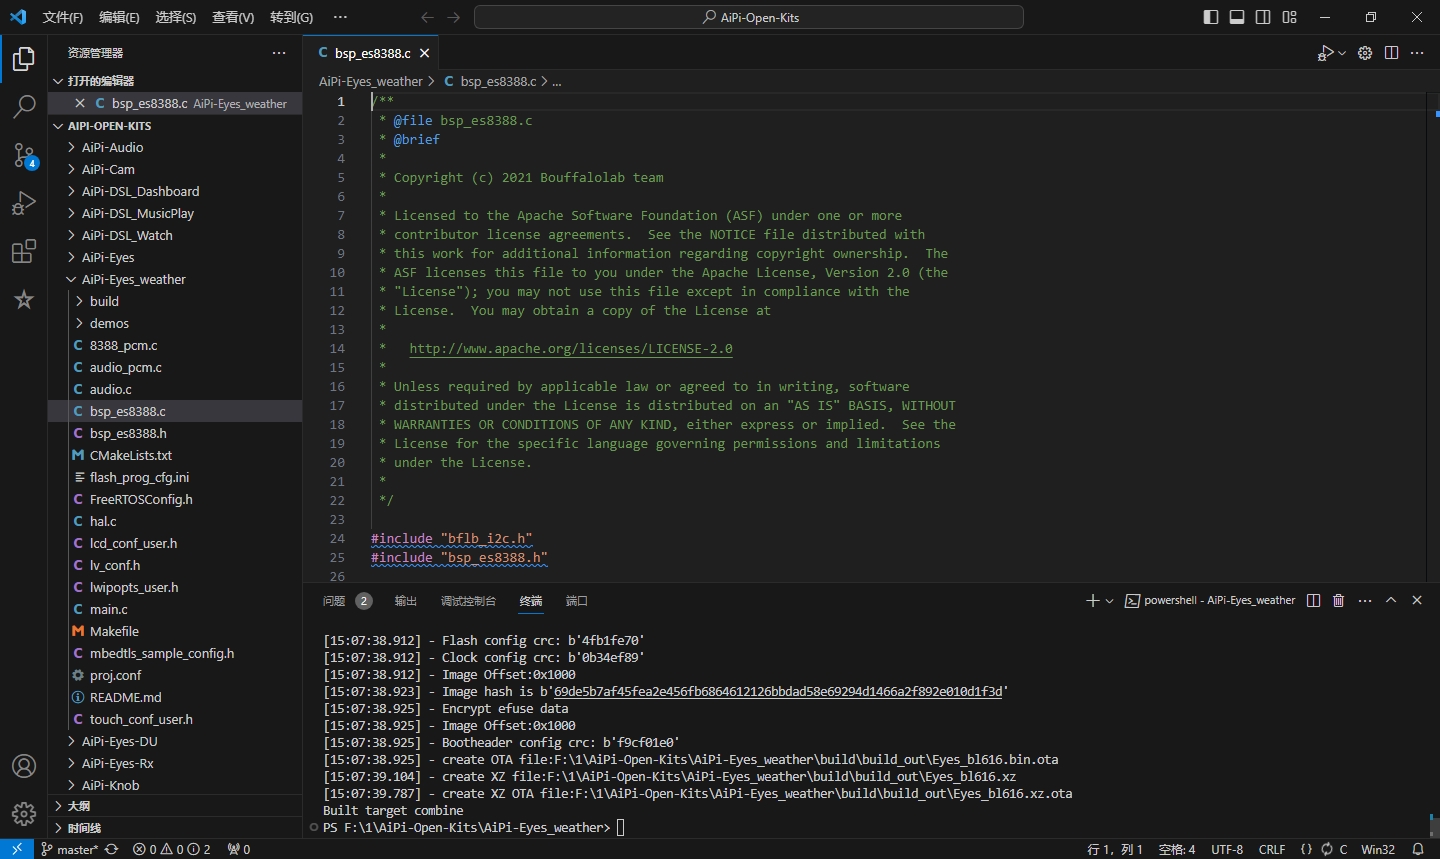The width and height of the screenshot is (1440, 859).
Task: Click Win32 configuration in status bar
Action: coord(1378,849)
